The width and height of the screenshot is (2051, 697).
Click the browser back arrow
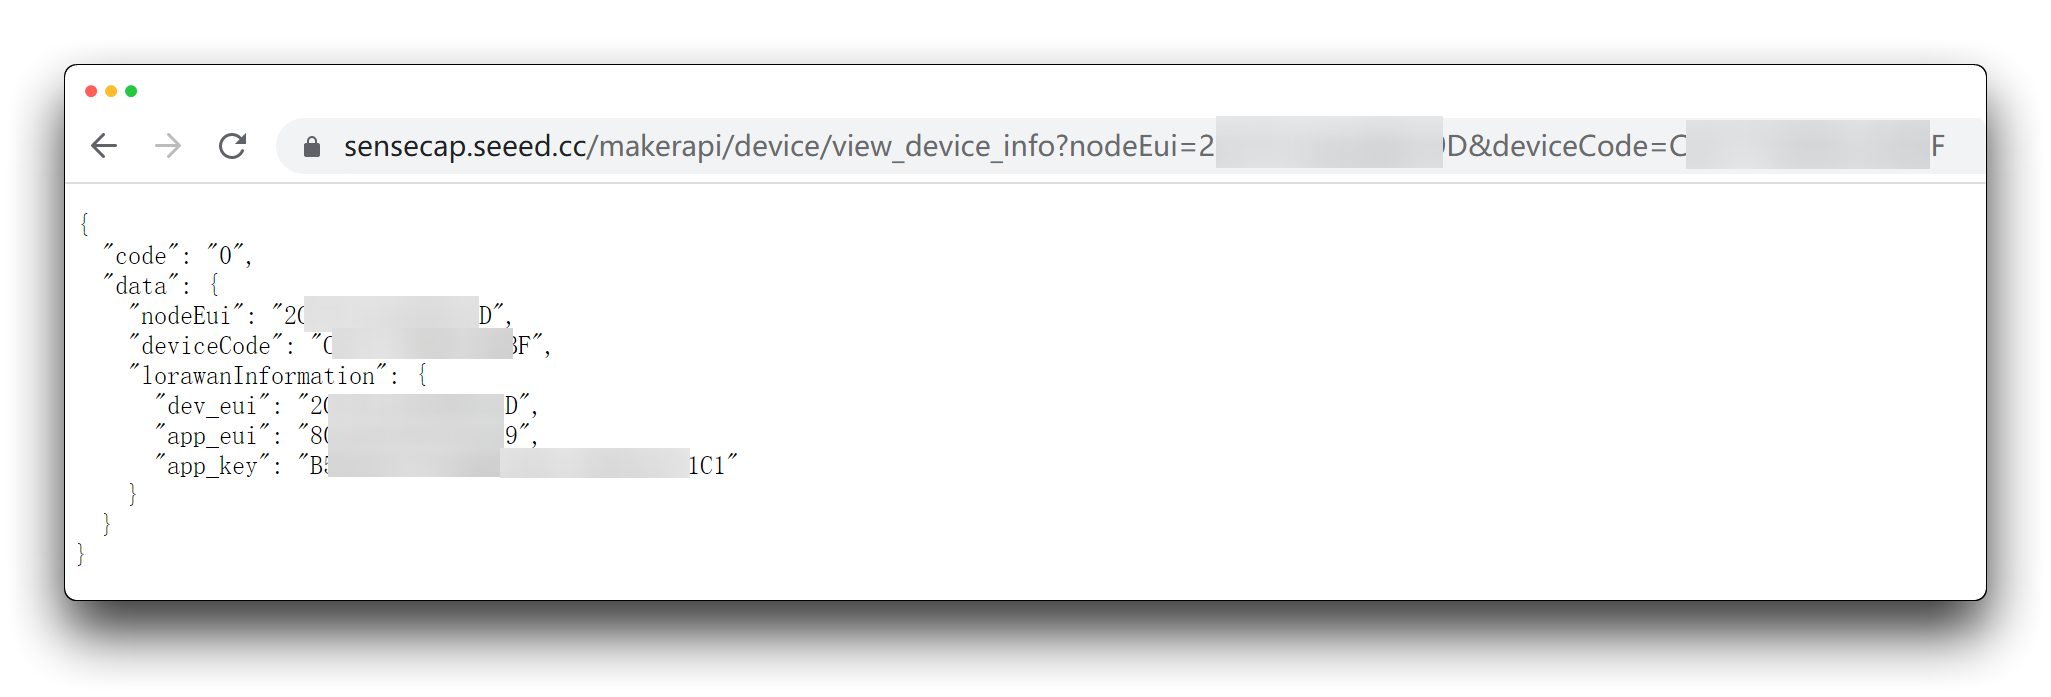(x=104, y=146)
